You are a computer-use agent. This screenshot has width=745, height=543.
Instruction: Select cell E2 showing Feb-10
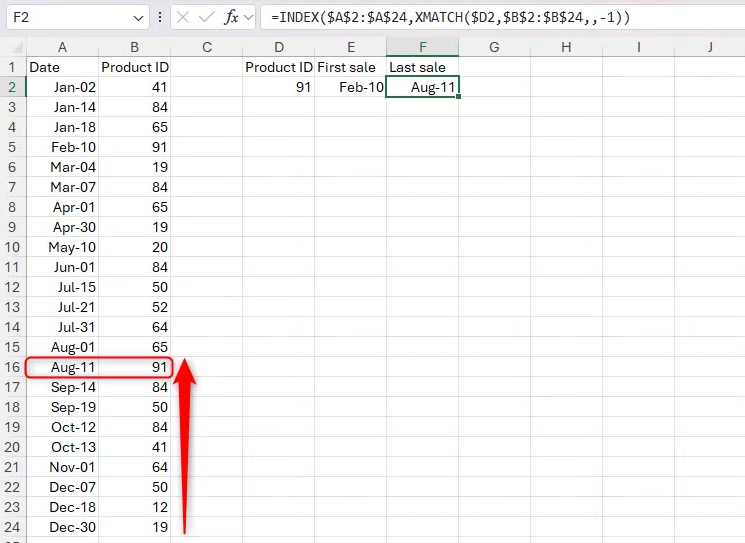pyautogui.click(x=351, y=87)
